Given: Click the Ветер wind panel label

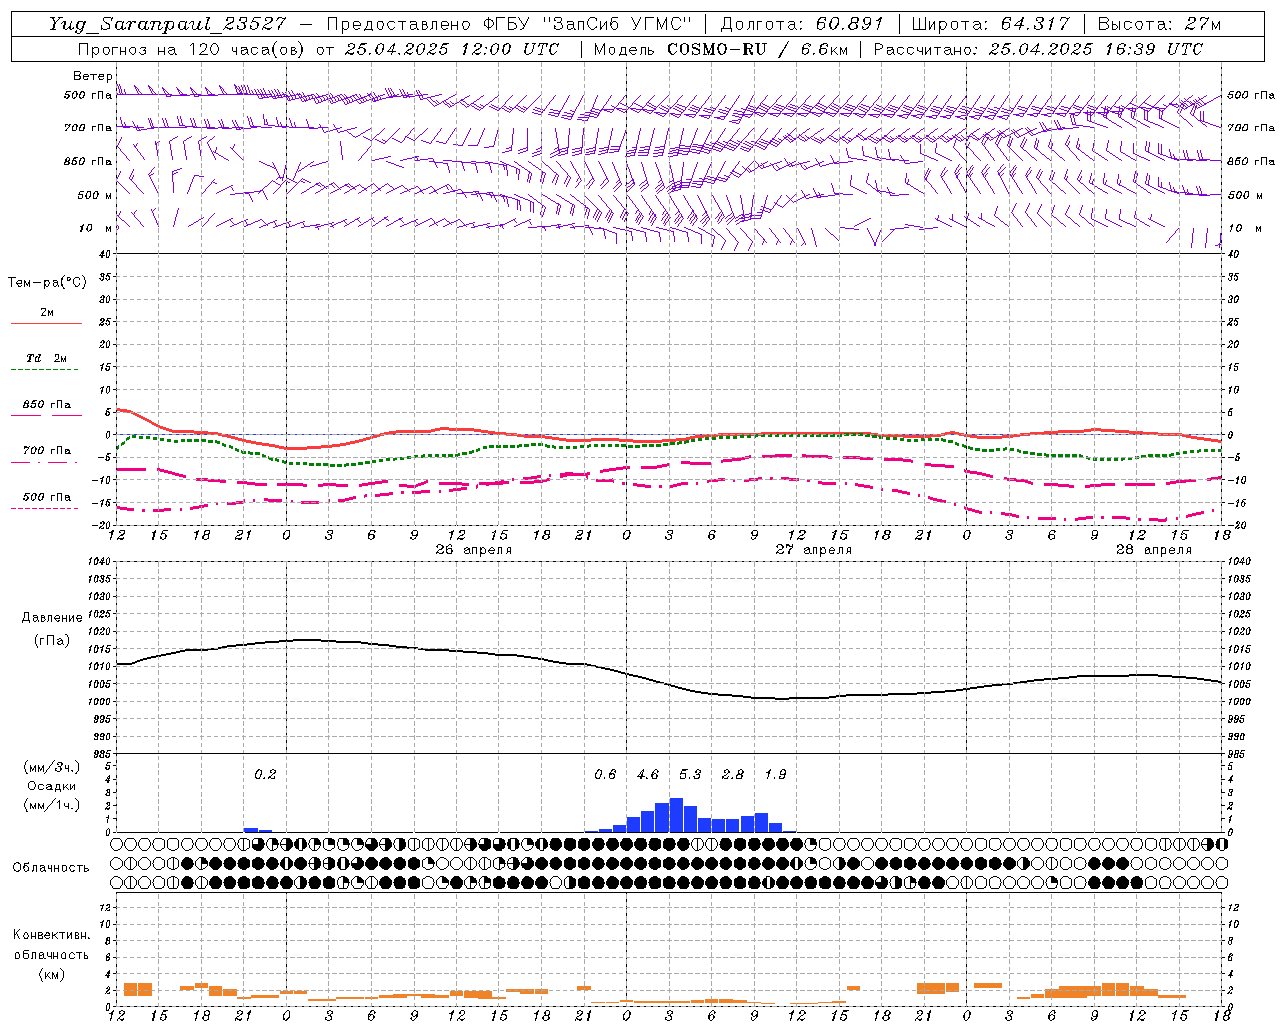Looking at the screenshot, I should click(x=92, y=76).
